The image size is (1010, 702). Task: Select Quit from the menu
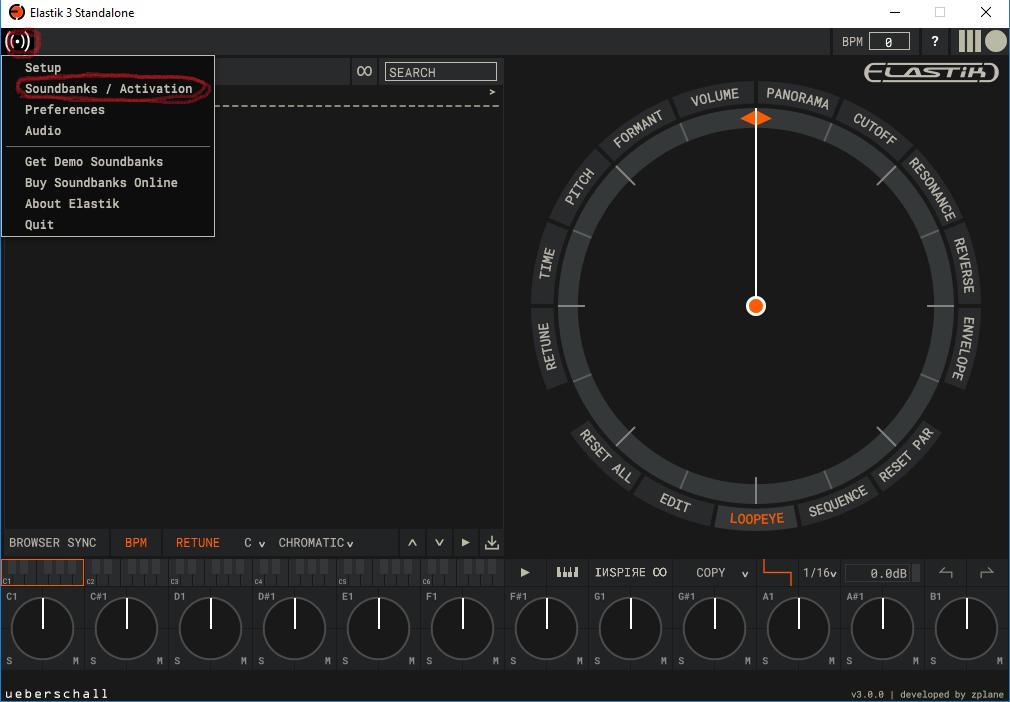[x=39, y=225]
